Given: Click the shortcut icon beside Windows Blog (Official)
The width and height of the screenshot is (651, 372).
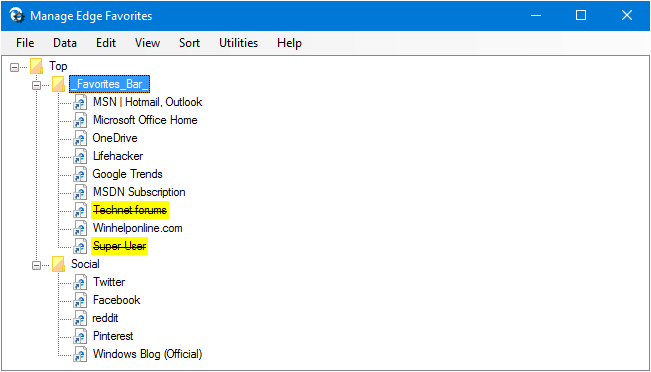Looking at the screenshot, I should tap(80, 354).
